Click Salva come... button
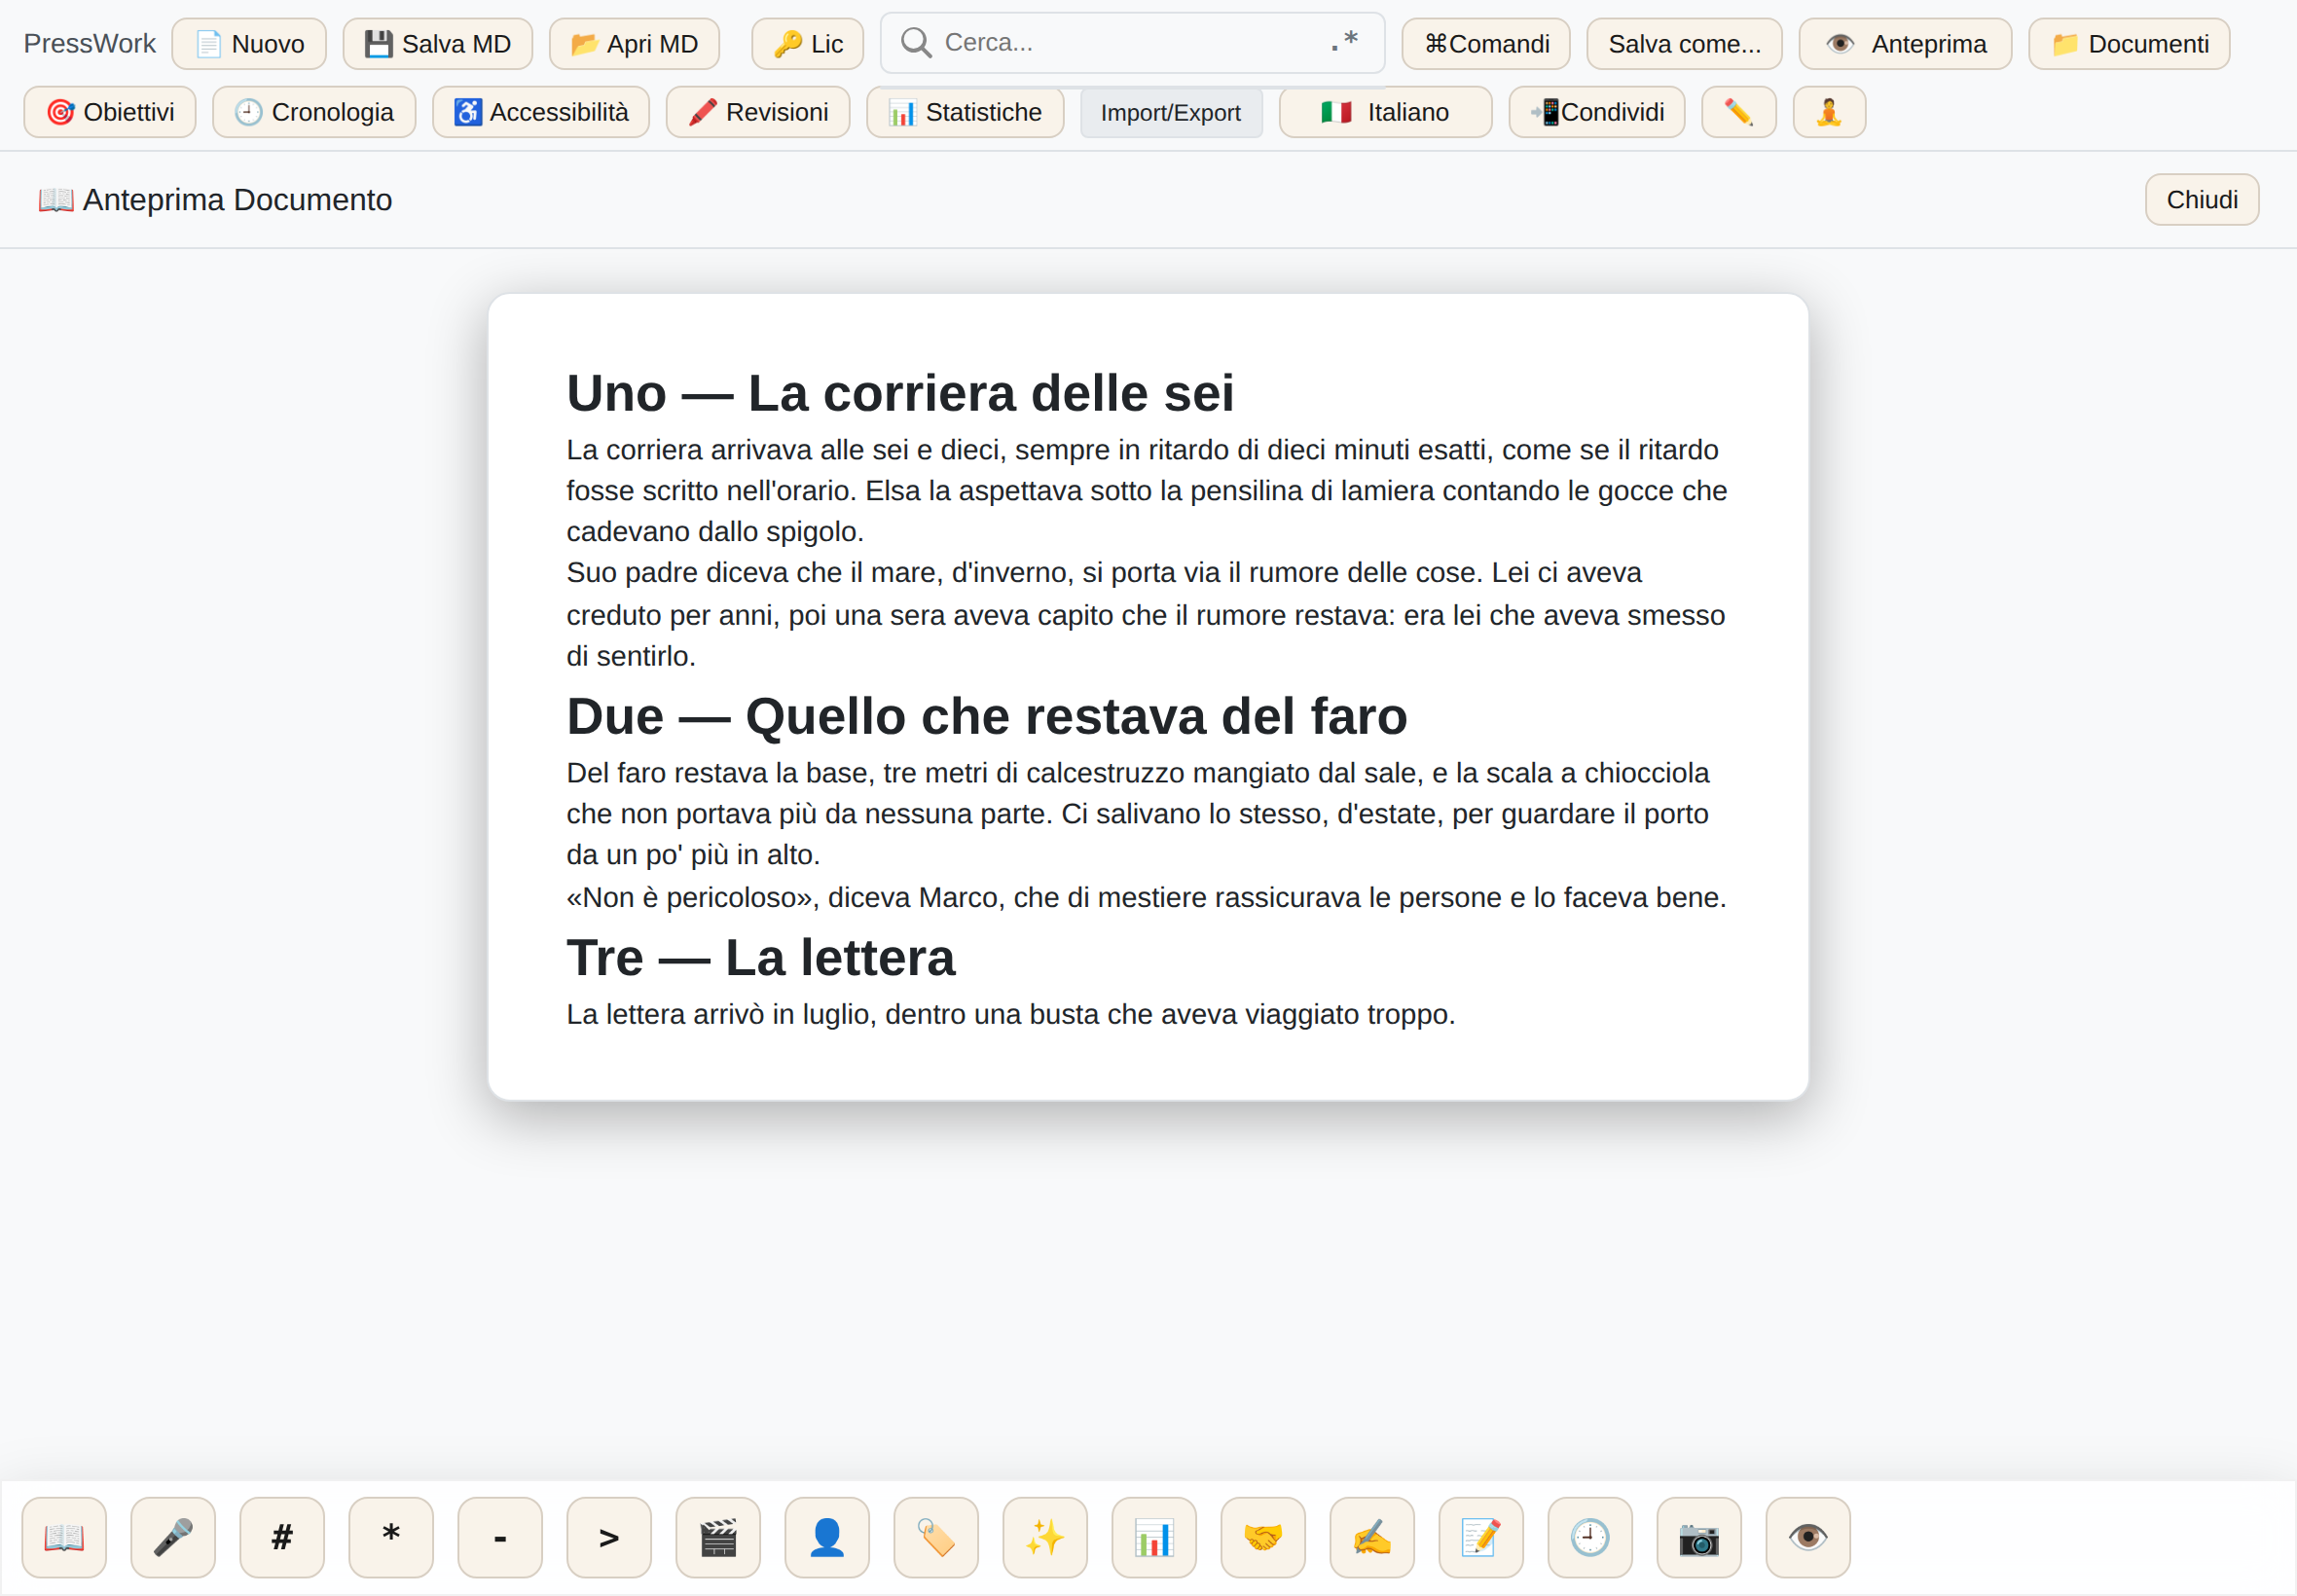This screenshot has width=2297, height=1596. coord(1684,44)
